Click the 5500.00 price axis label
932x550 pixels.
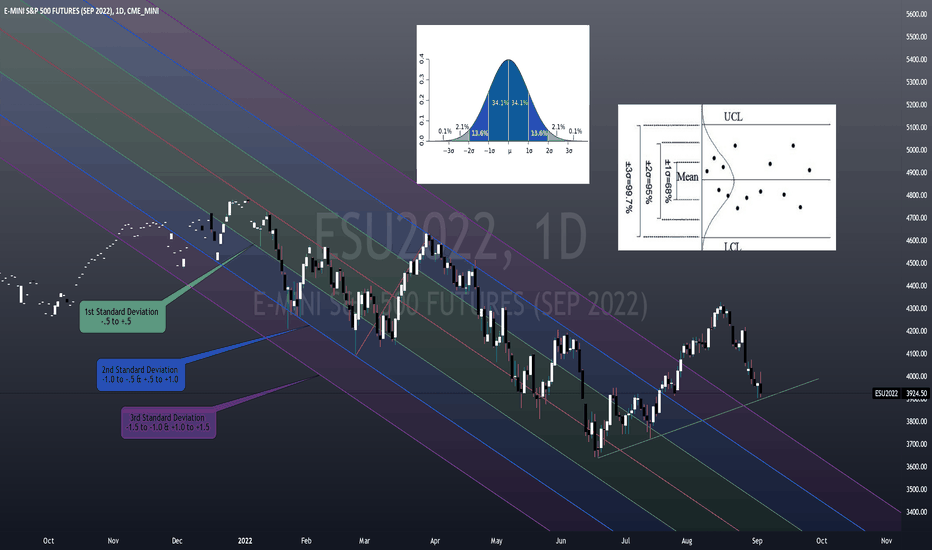[x=916, y=37]
